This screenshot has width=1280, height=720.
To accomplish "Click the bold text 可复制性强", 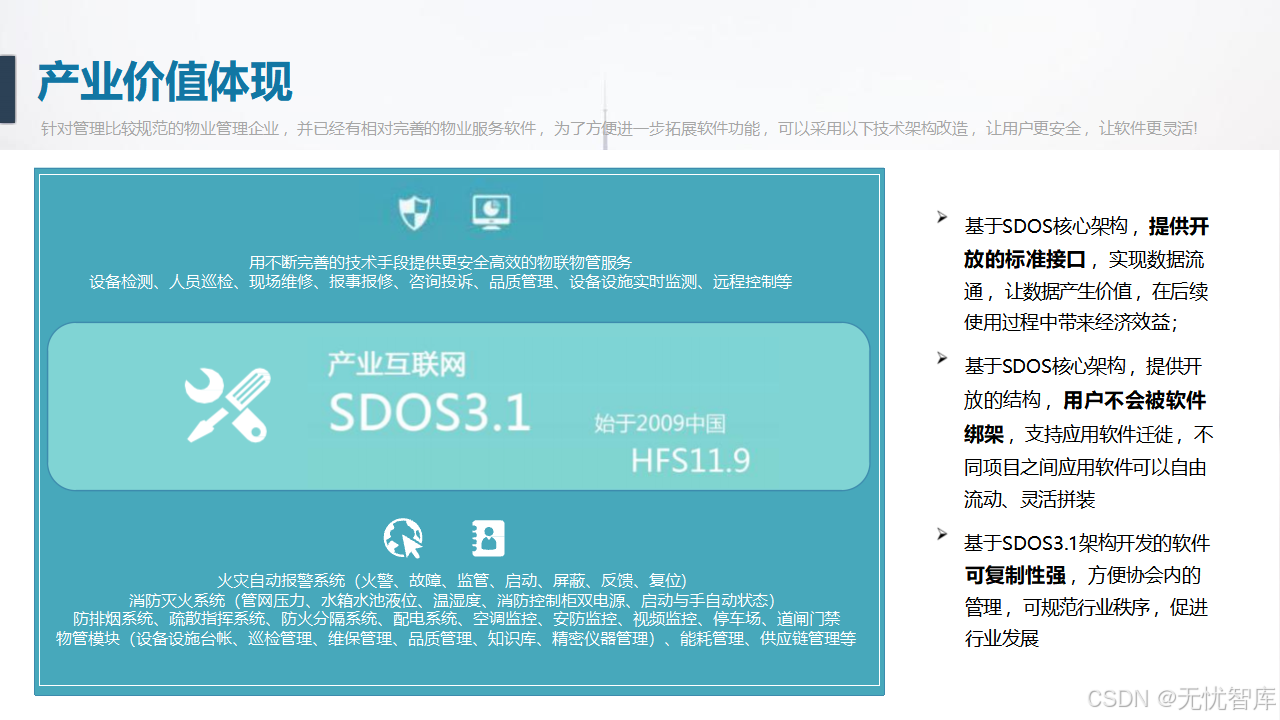I will (x=1013, y=576).
